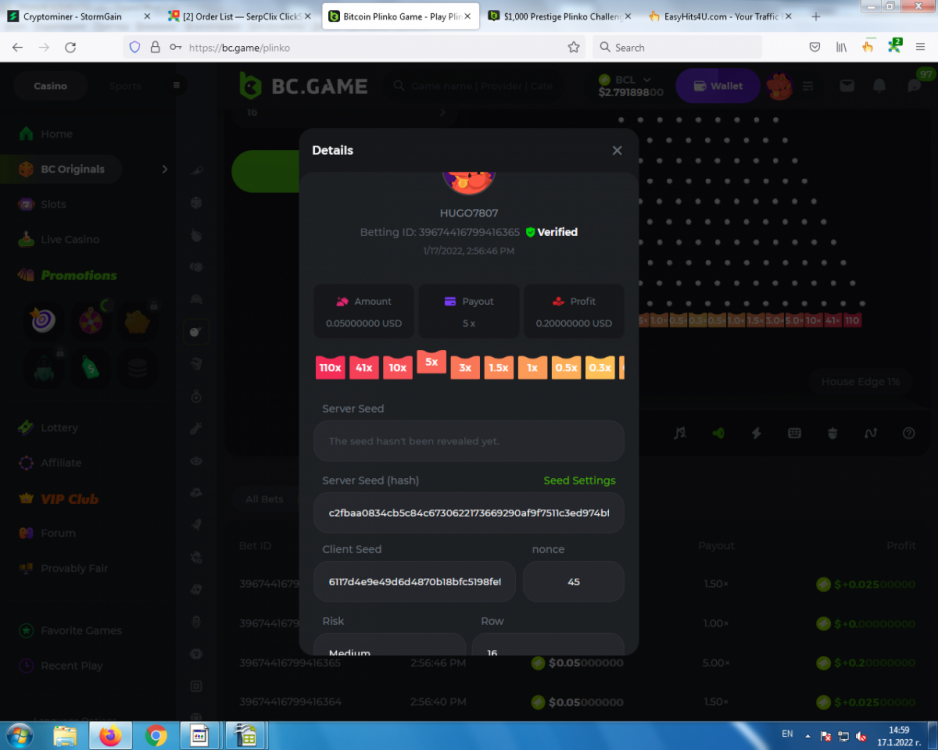Open notifications using the bell icon
The height and width of the screenshot is (750, 938).
(x=879, y=85)
